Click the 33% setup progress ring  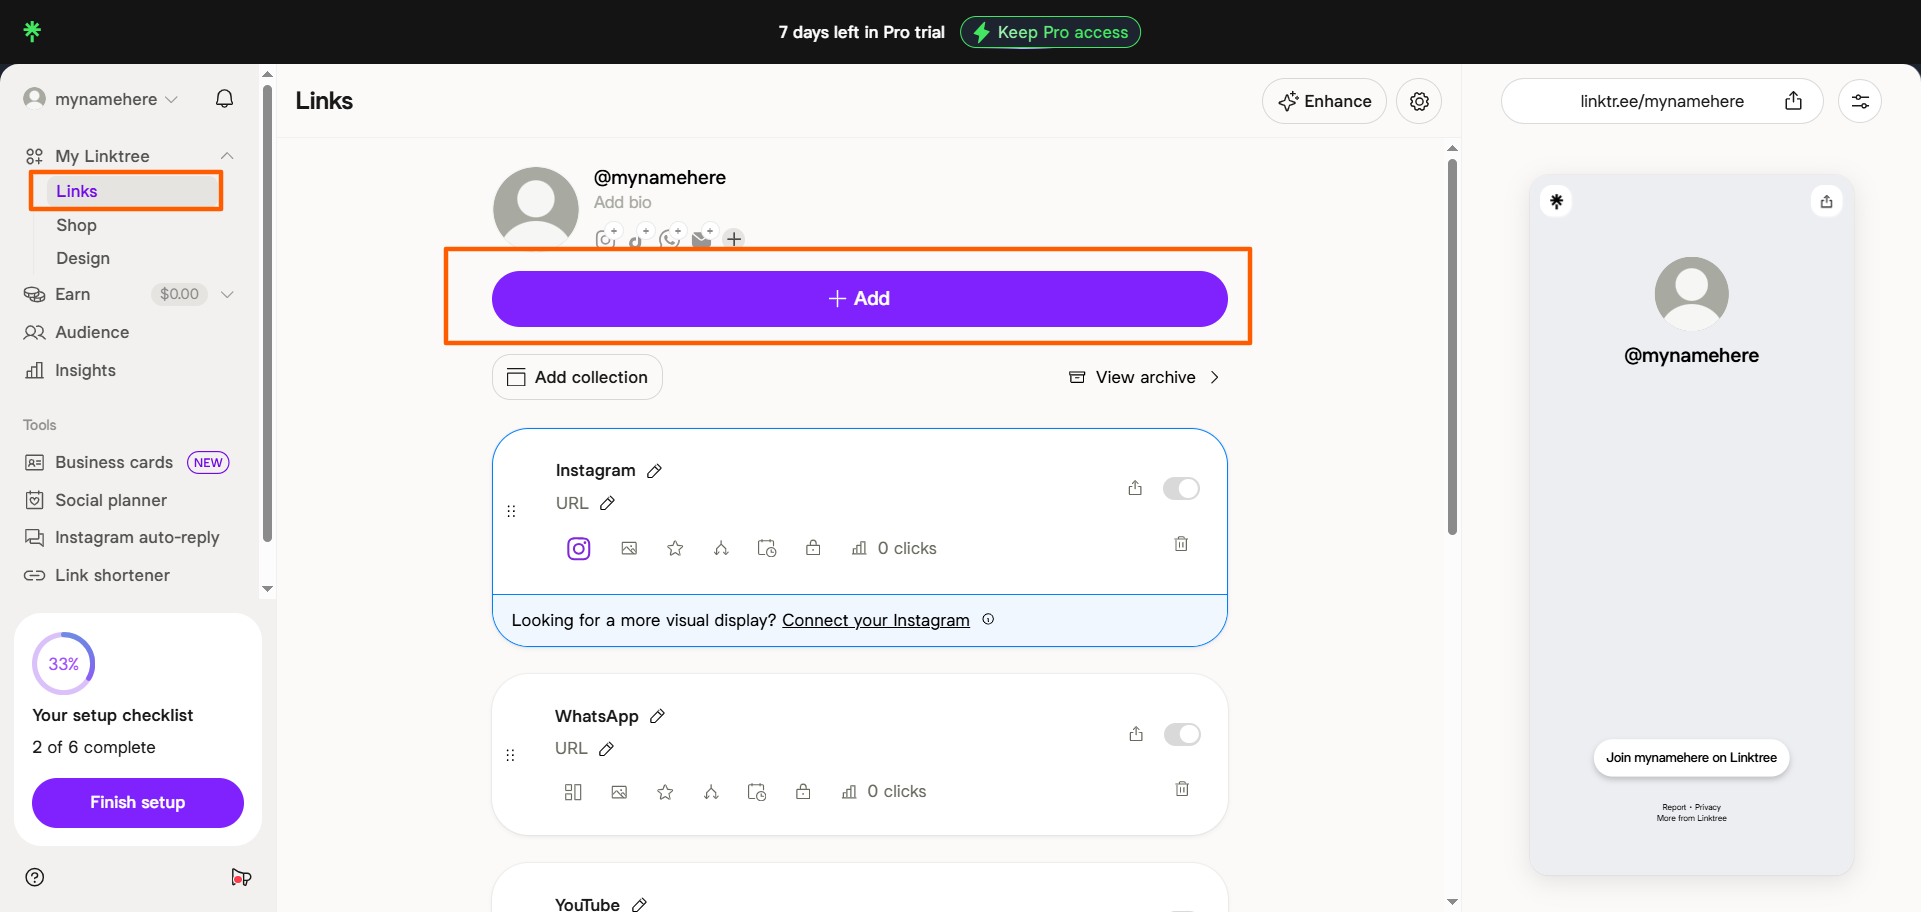pos(64,663)
